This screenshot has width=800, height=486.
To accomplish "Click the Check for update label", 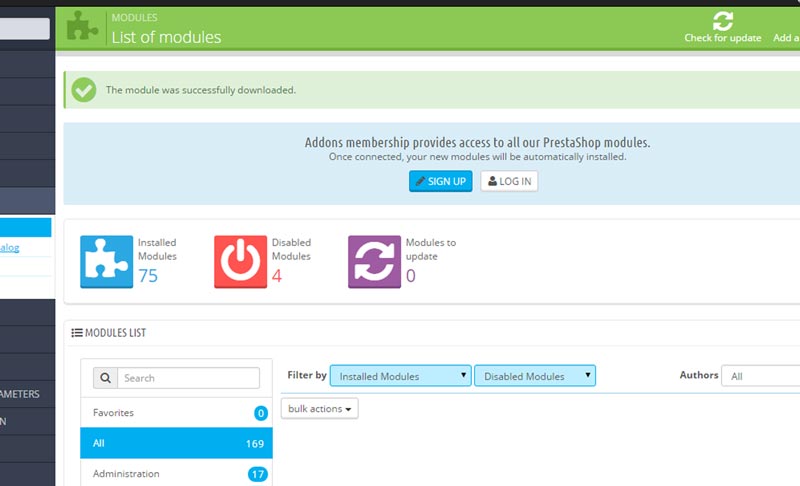I will (x=723, y=38).
